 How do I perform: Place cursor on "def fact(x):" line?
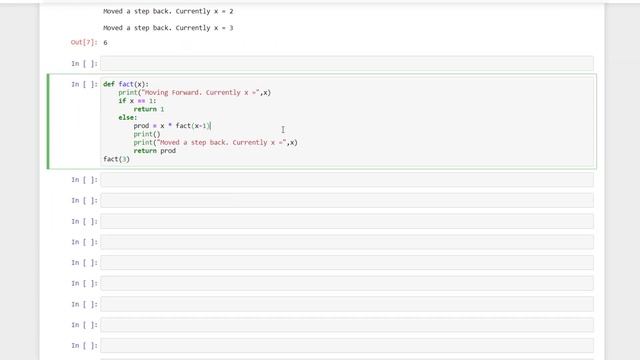pyautogui.click(x=126, y=84)
